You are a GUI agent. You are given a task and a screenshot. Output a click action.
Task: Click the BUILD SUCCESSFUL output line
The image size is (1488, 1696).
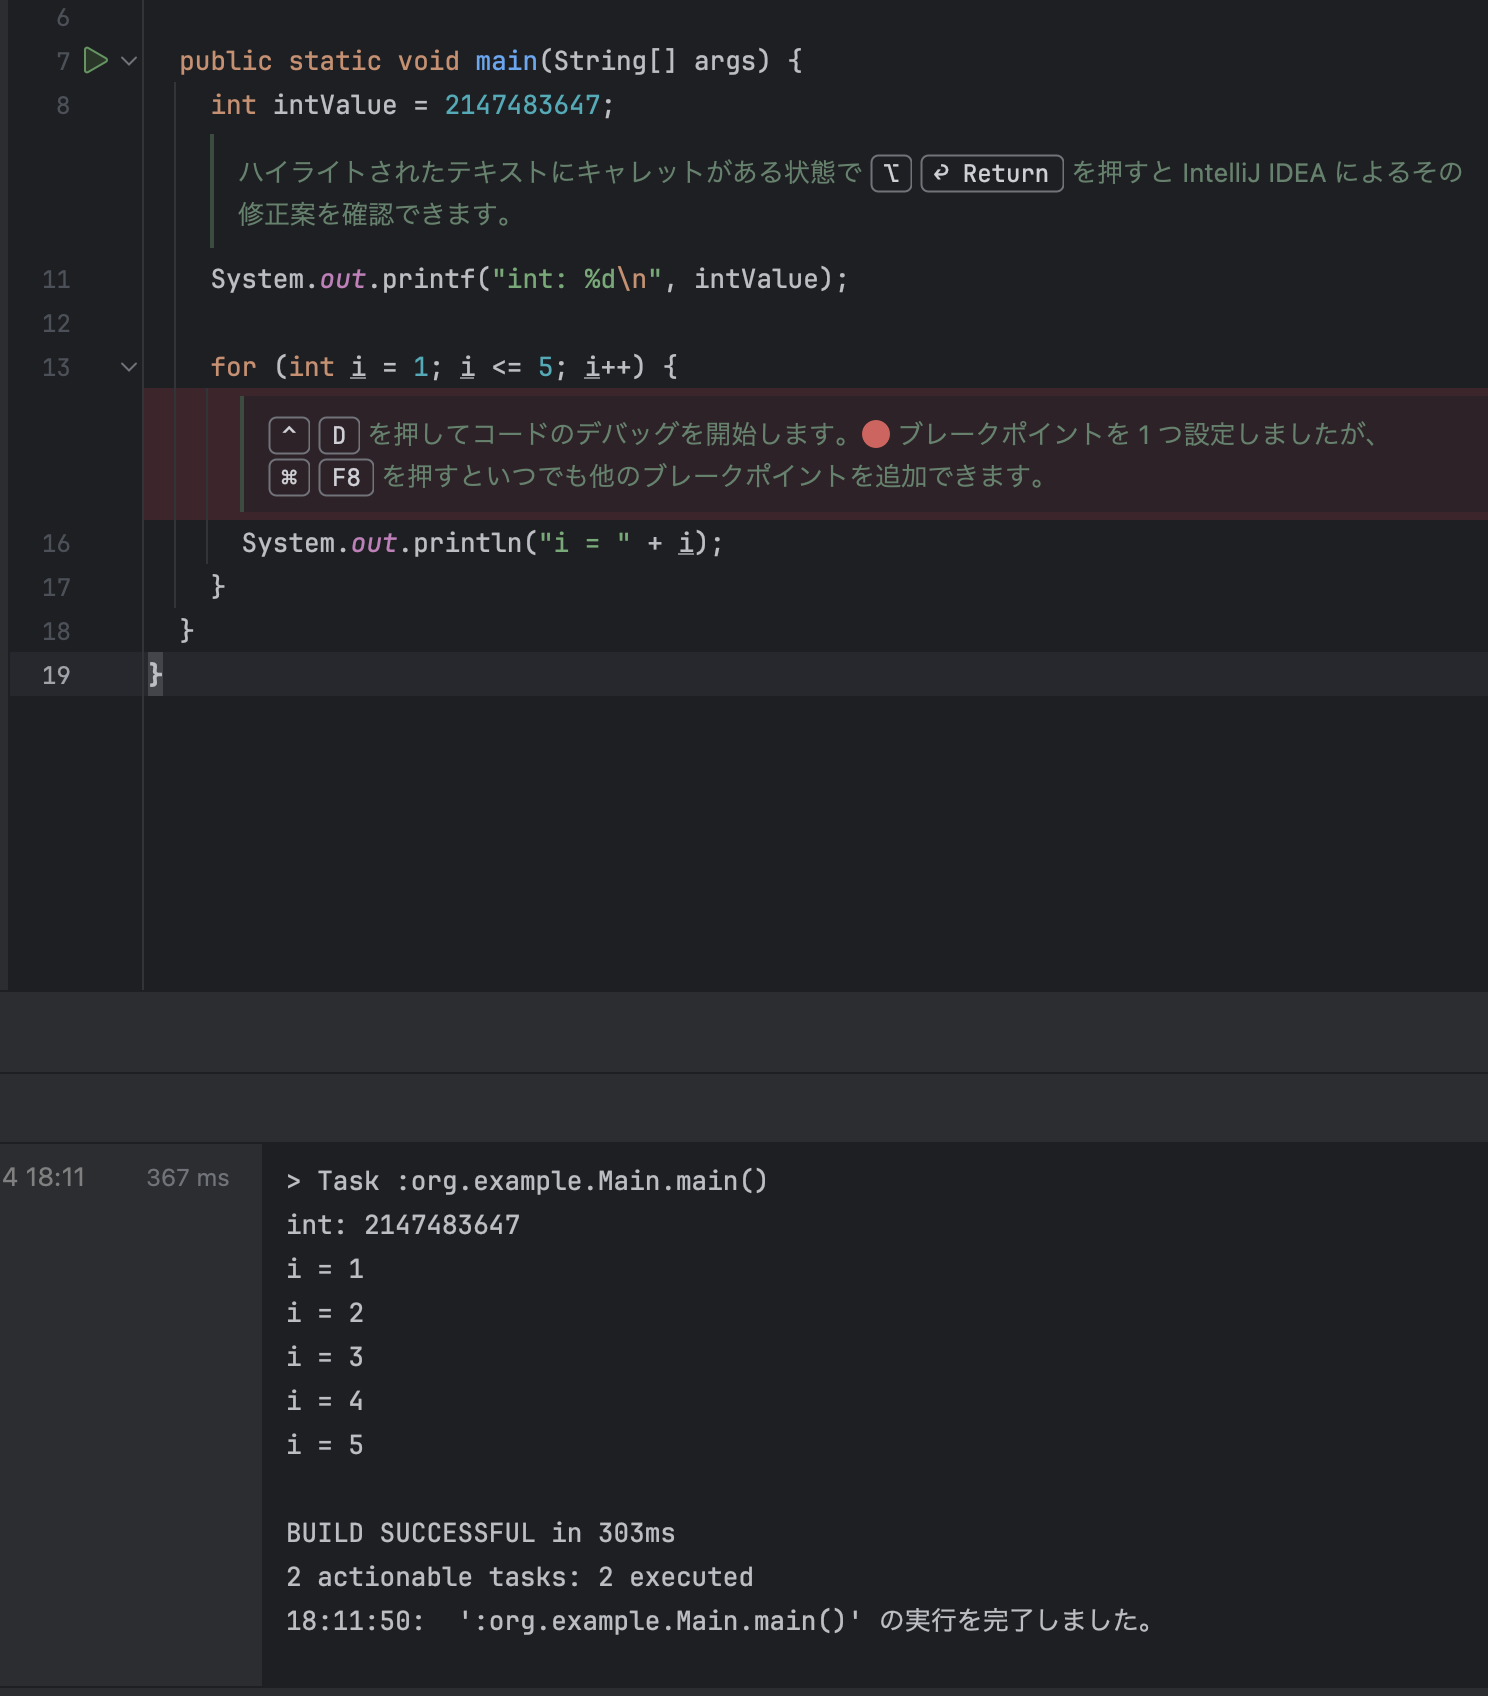(x=480, y=1533)
